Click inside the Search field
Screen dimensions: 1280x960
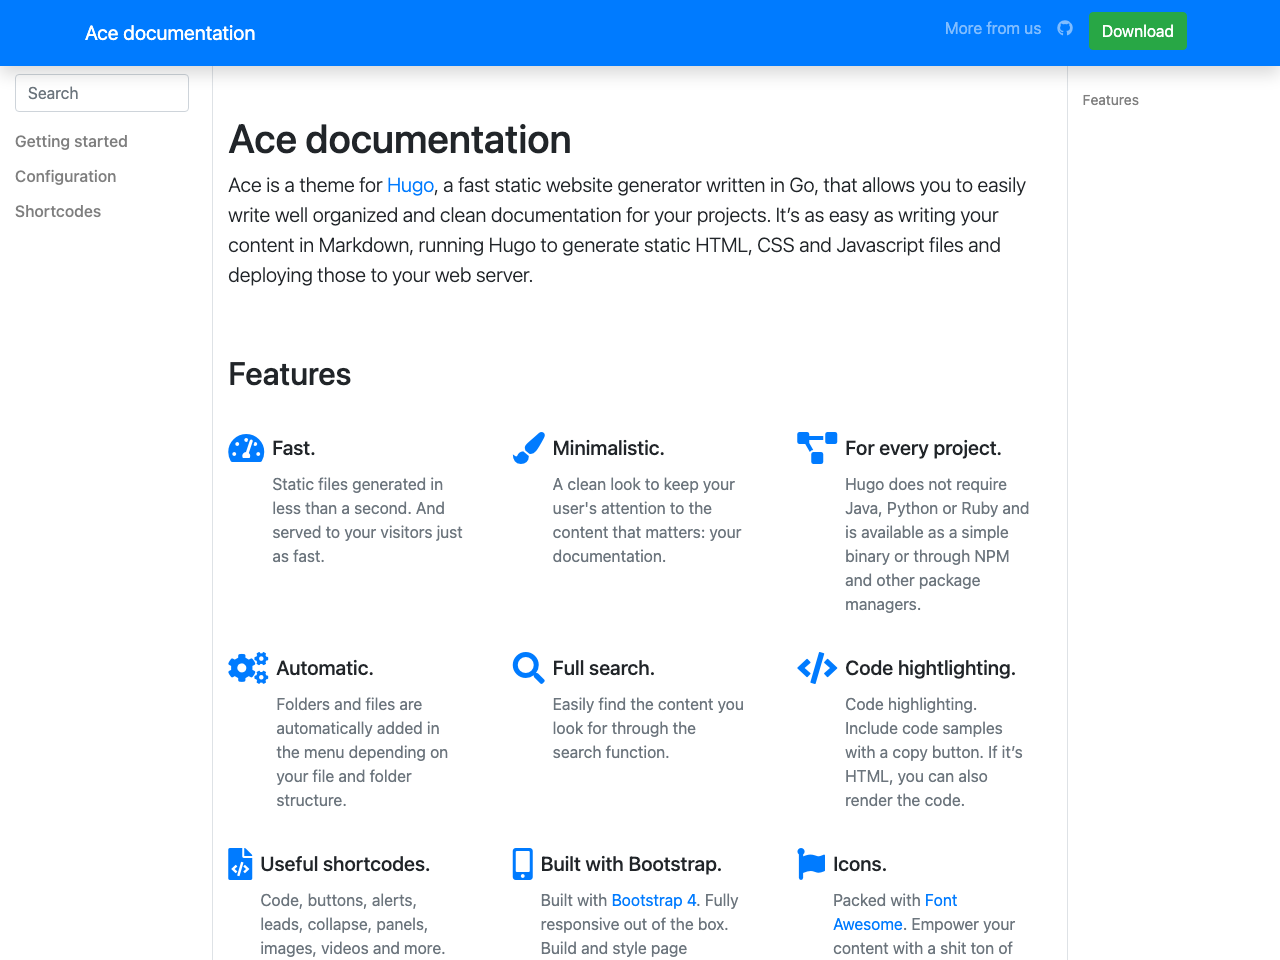click(x=101, y=92)
